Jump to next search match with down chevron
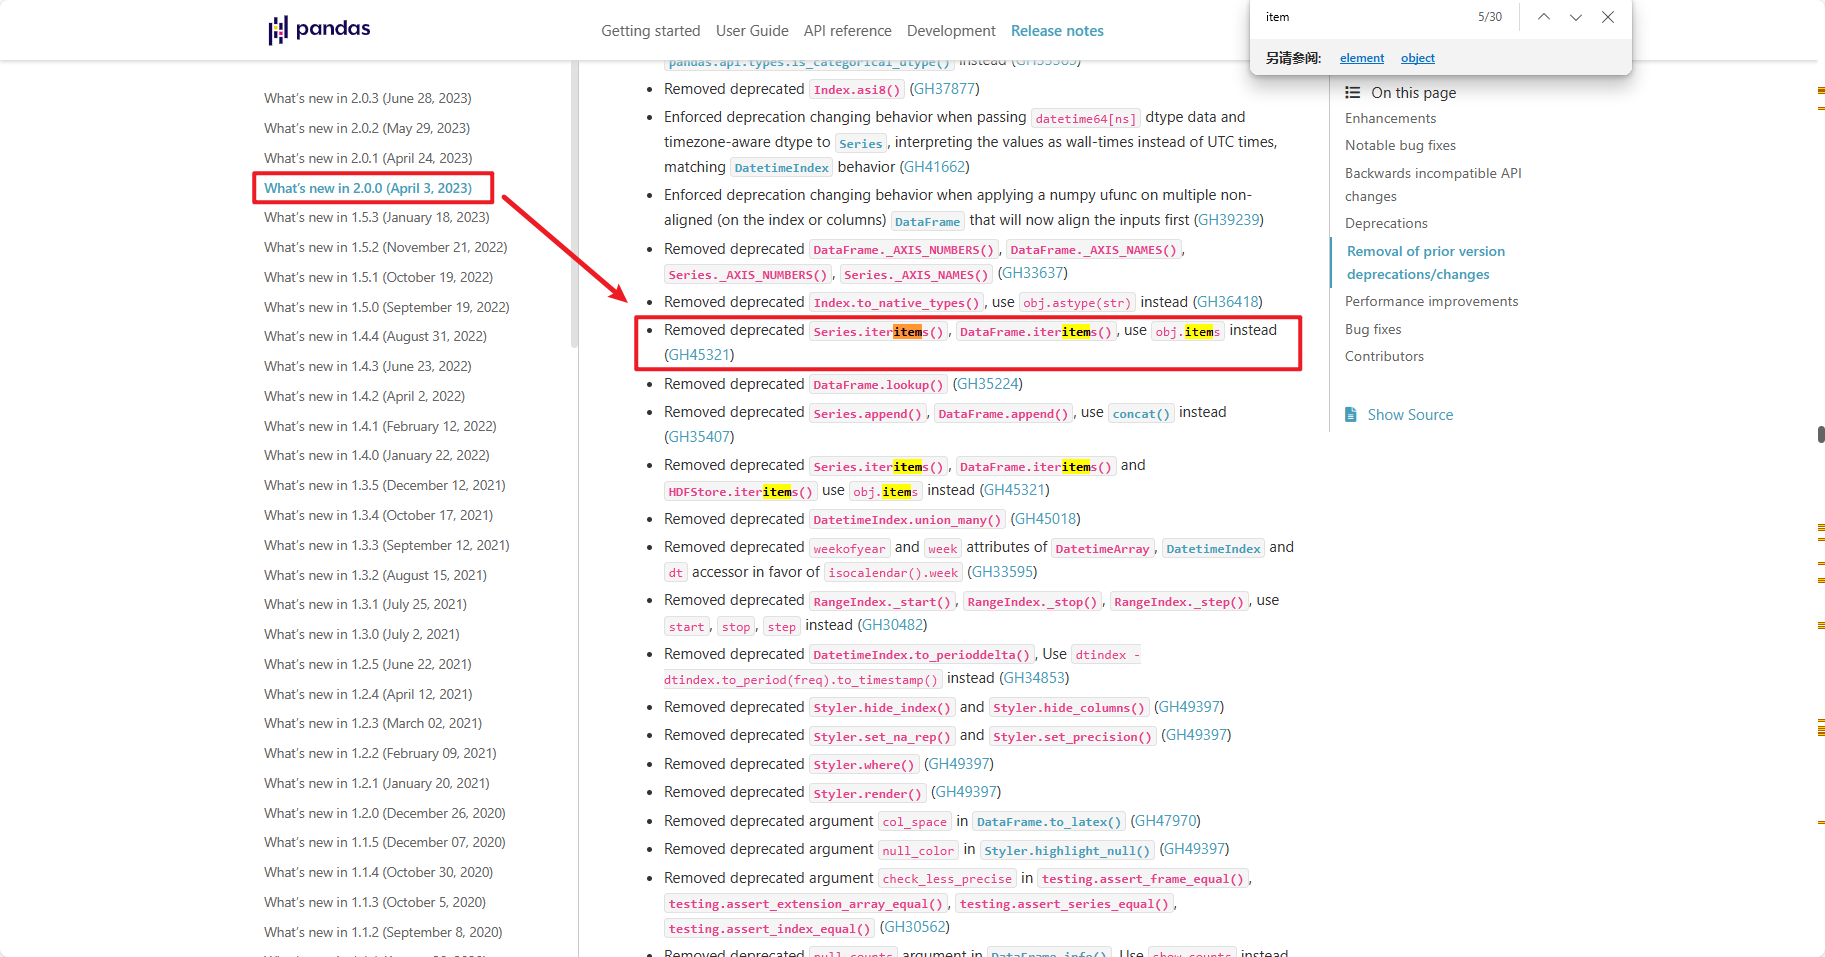 point(1575,17)
